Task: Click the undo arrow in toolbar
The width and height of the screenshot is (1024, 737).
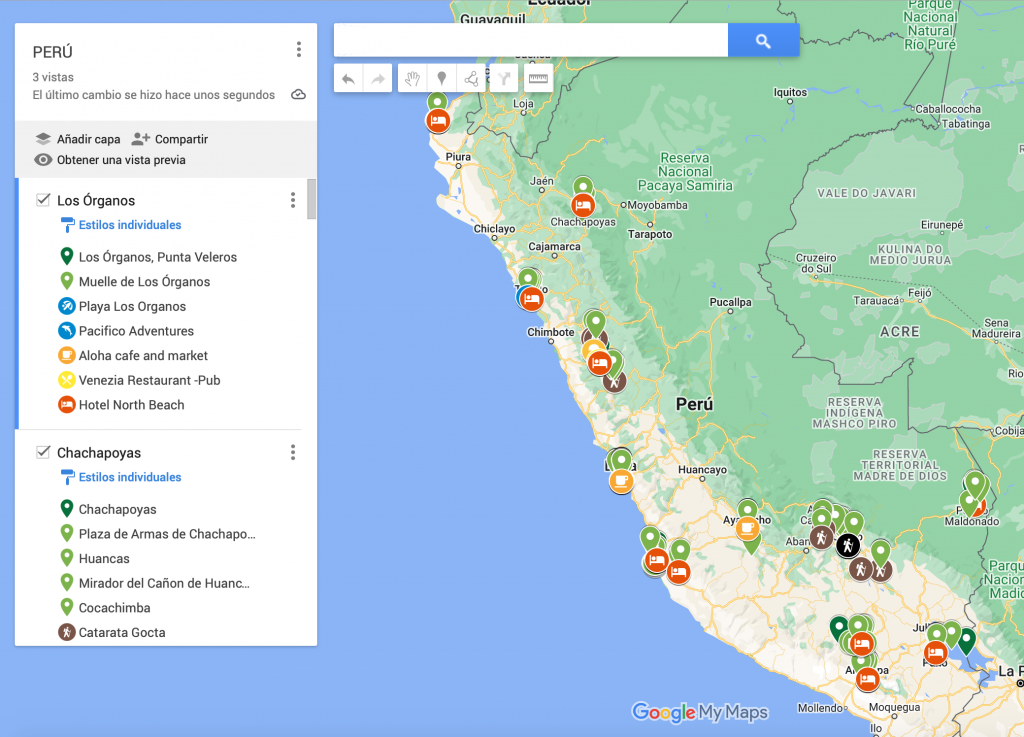Action: (348, 79)
